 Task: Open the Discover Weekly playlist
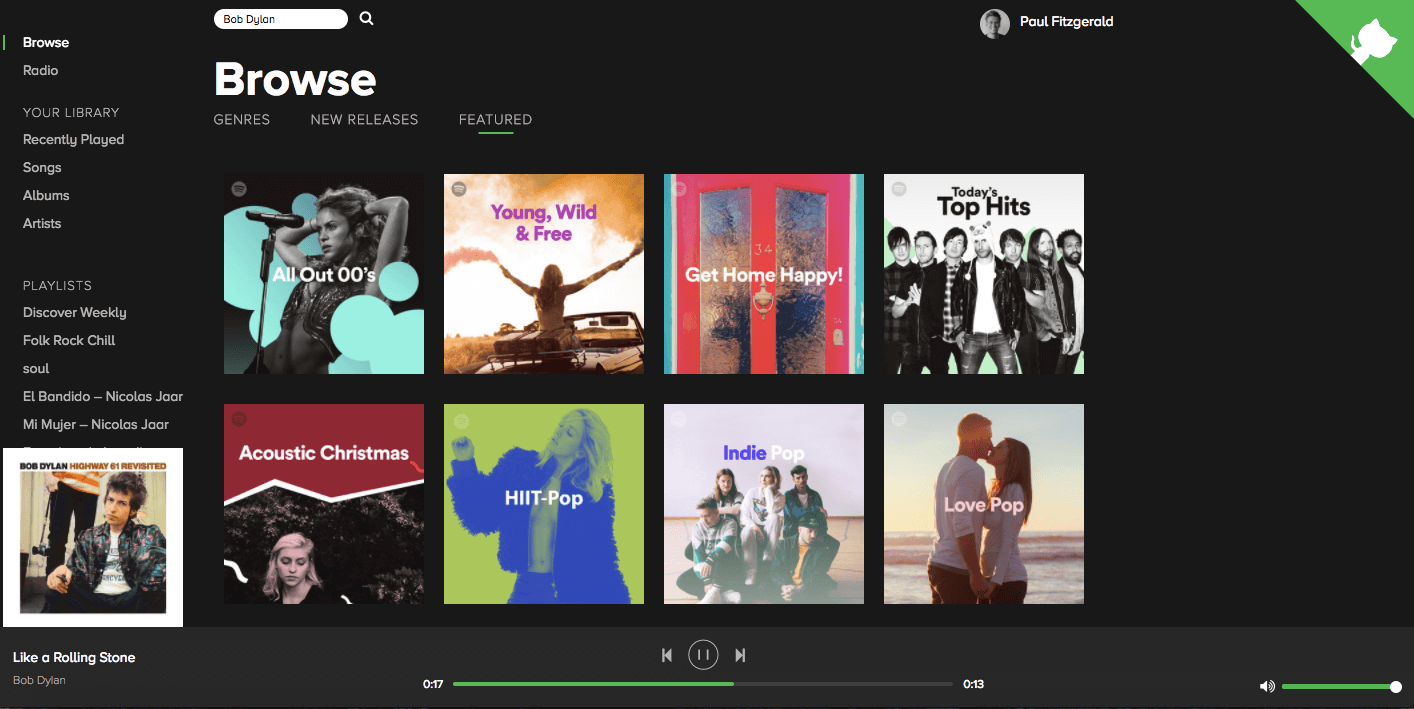(x=75, y=312)
